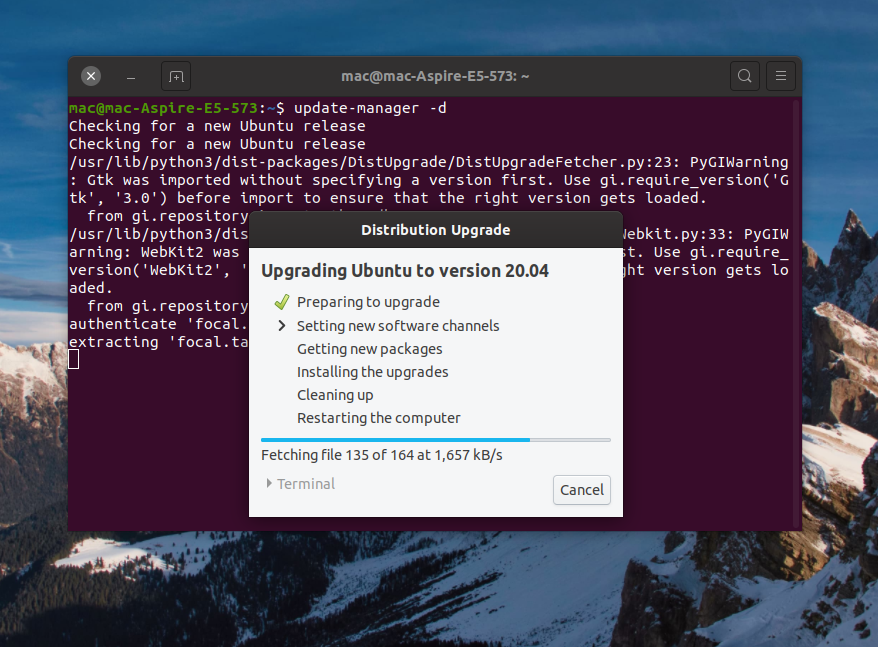This screenshot has width=878, height=647.
Task: Click the terminal title mac@mac-Aspire-E5-573
Action: click(x=435, y=76)
